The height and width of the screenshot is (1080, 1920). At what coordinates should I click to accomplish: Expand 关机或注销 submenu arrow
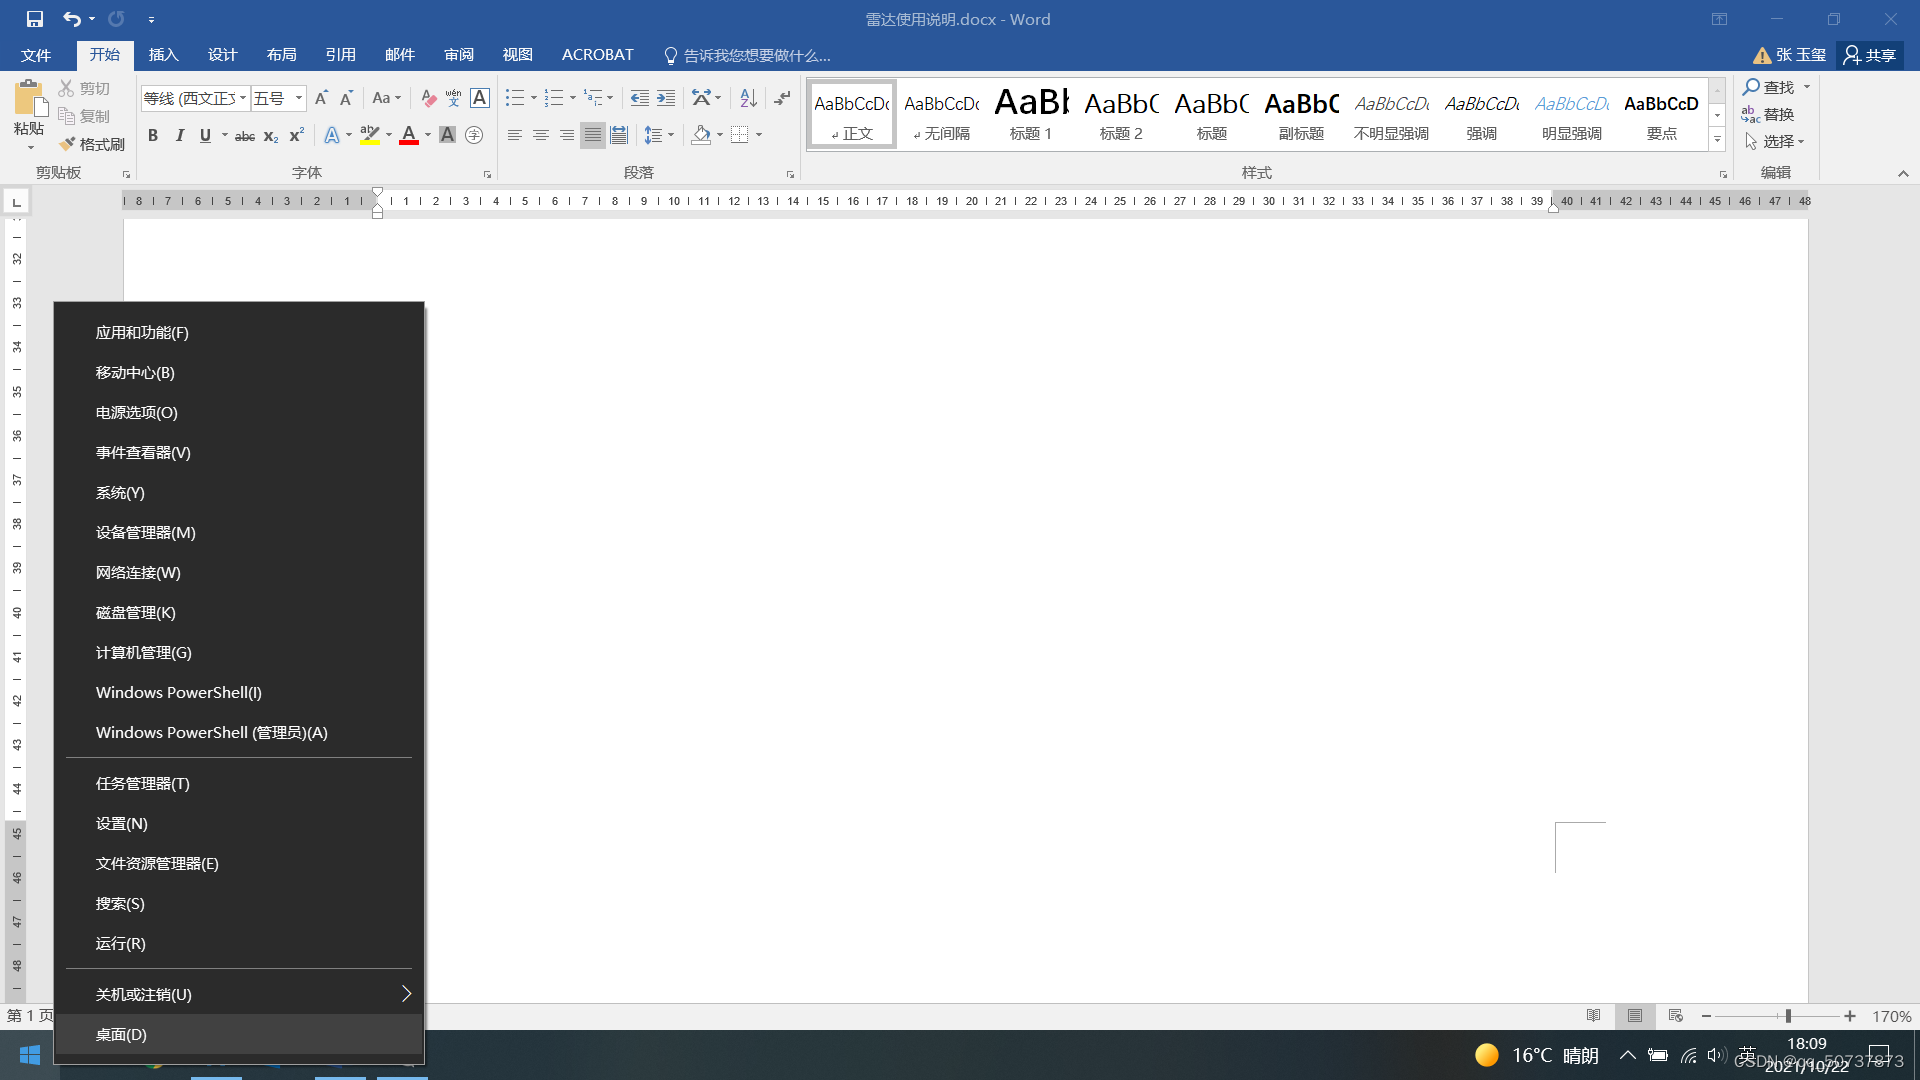[406, 993]
